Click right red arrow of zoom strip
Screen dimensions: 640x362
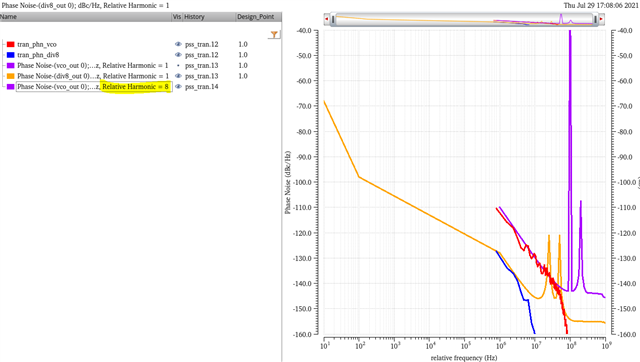point(601,19)
